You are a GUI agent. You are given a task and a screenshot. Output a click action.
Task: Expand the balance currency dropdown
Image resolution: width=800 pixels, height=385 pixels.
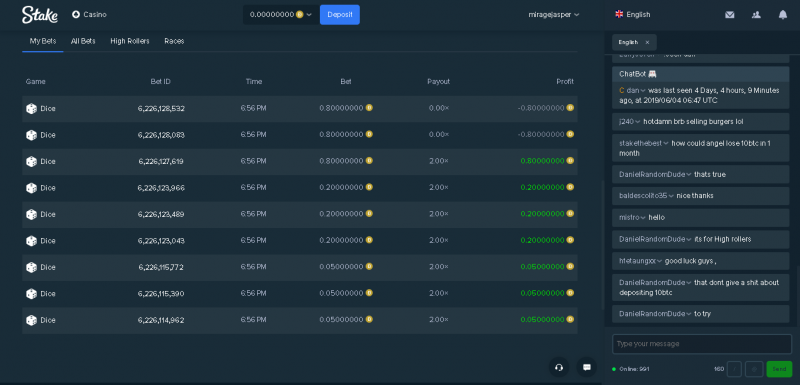click(x=309, y=15)
